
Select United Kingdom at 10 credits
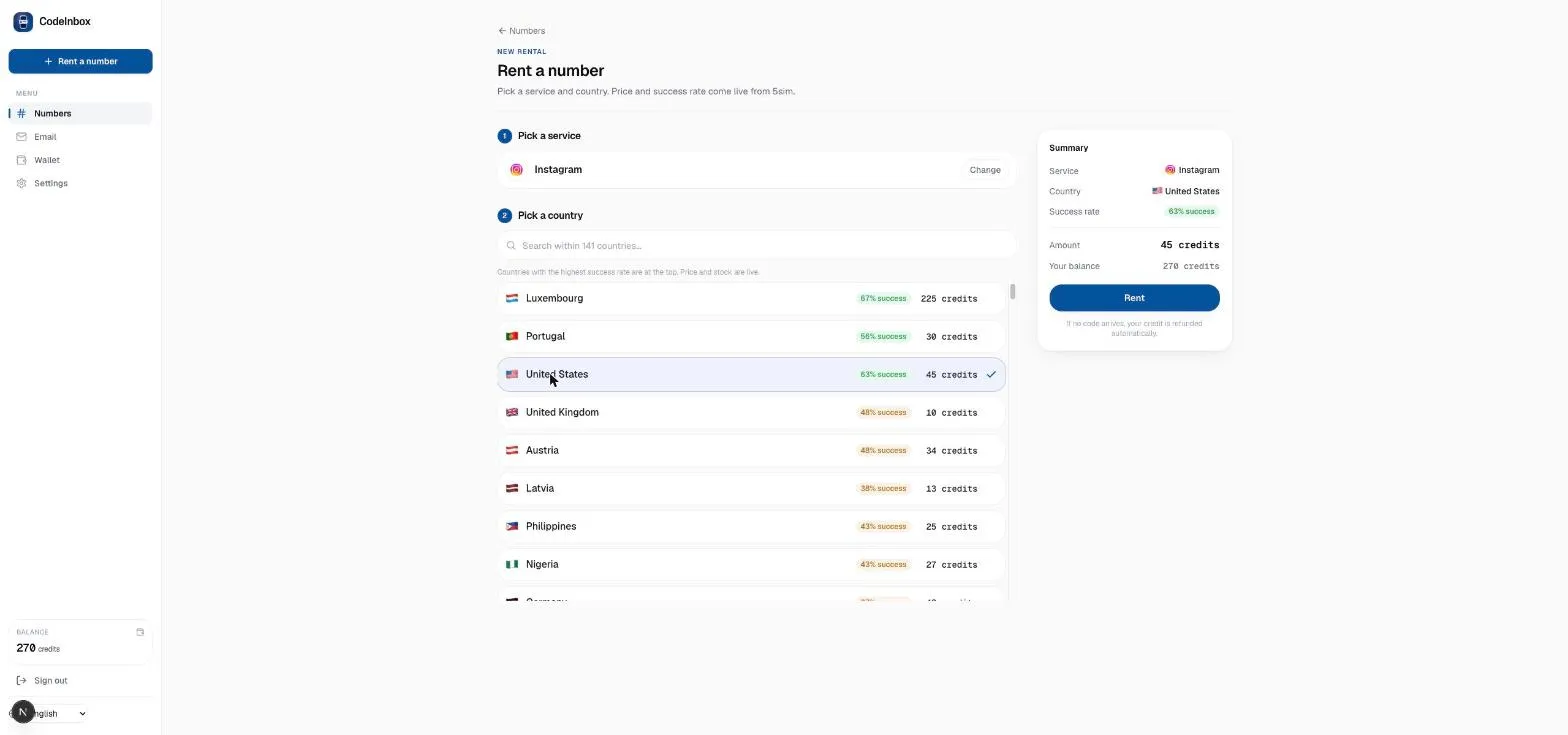click(751, 412)
